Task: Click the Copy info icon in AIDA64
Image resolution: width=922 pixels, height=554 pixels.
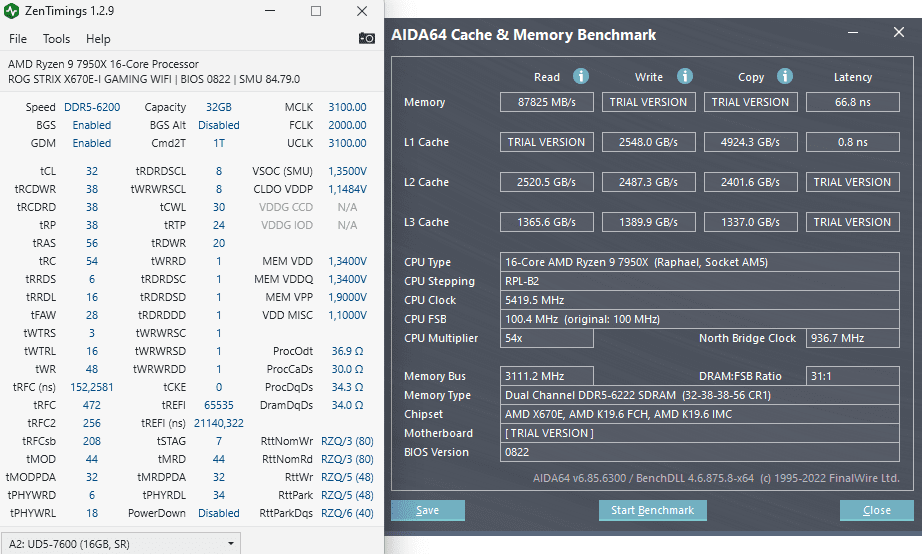Action: coord(784,76)
